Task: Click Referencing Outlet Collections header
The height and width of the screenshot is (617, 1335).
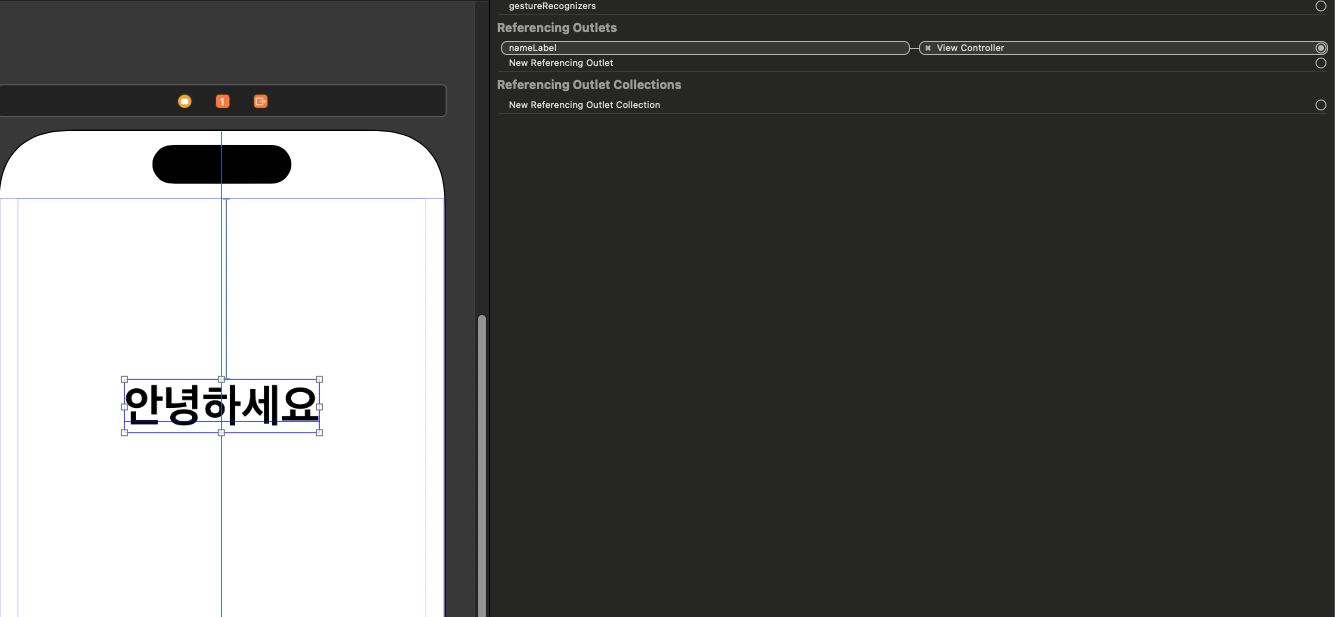Action: [x=589, y=85]
